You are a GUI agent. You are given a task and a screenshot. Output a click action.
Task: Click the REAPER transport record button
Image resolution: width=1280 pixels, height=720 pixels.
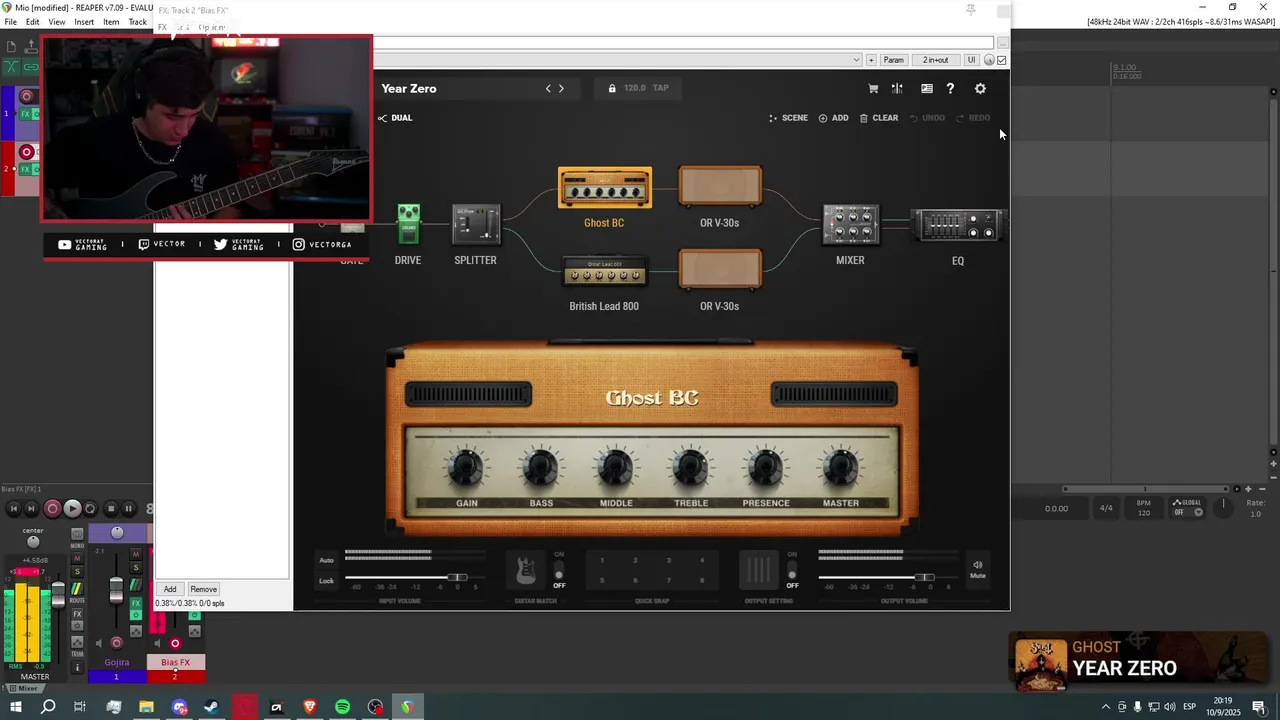coord(53,509)
